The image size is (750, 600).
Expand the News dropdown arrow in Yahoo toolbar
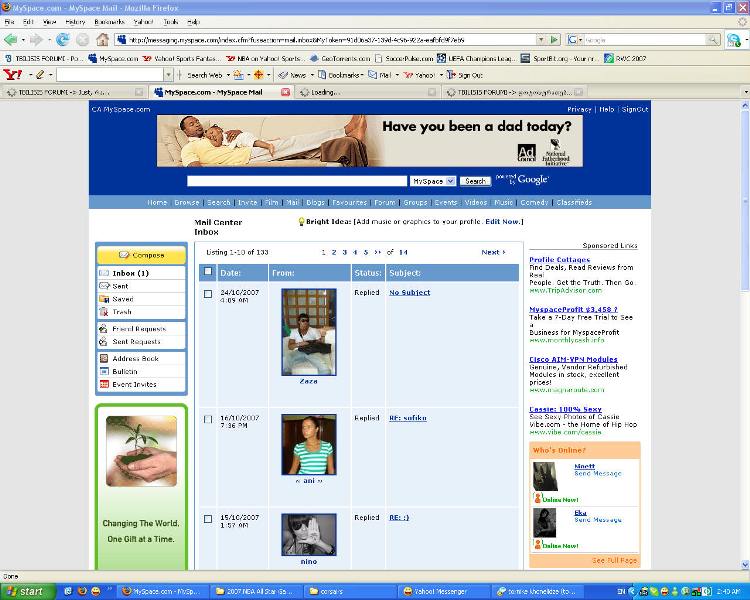[x=312, y=75]
